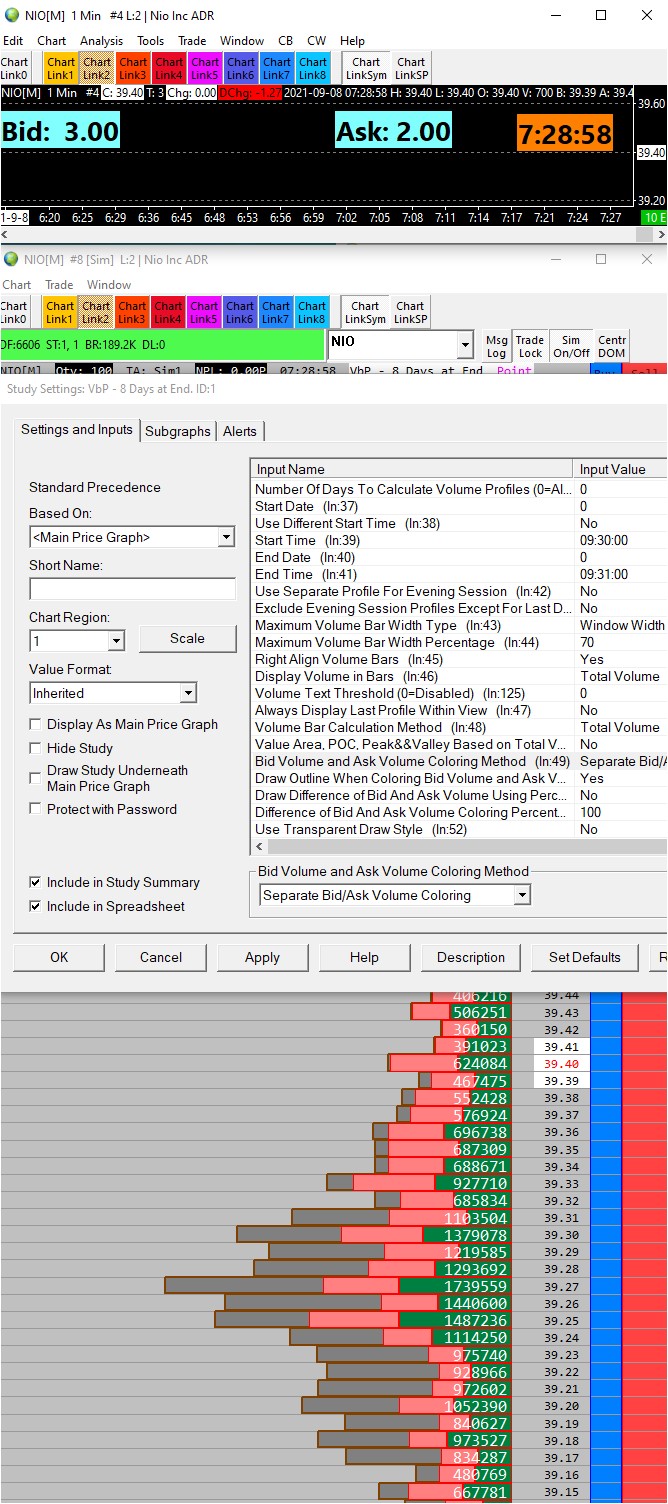The width and height of the screenshot is (668, 1504).
Task: Click Chart LinkSym in the top chart window
Action: pos(366,68)
